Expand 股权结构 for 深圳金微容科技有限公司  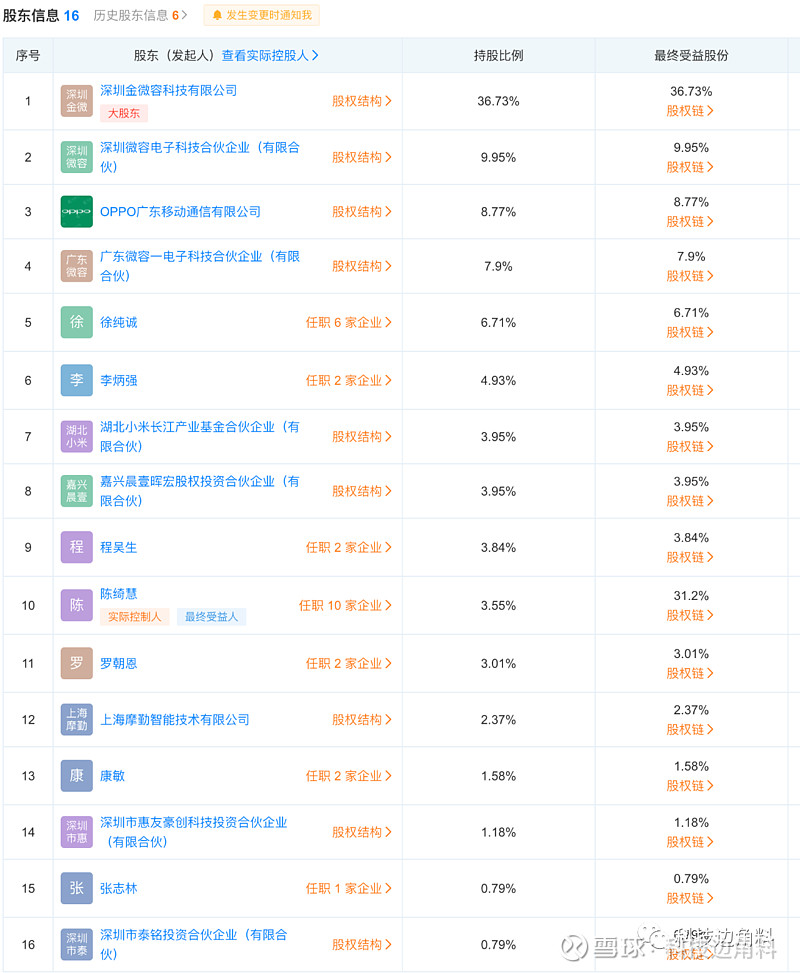click(362, 101)
